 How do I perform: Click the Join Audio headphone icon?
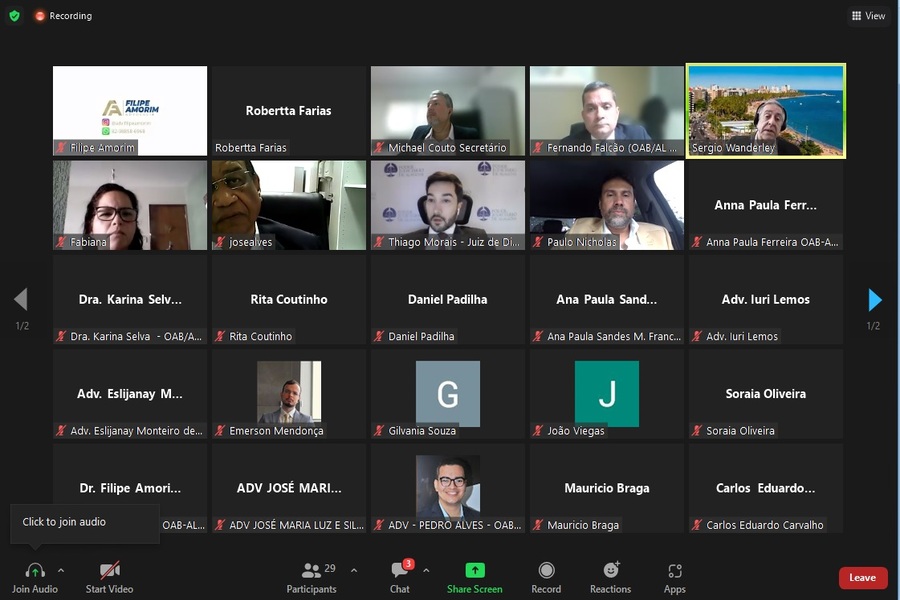tap(35, 570)
